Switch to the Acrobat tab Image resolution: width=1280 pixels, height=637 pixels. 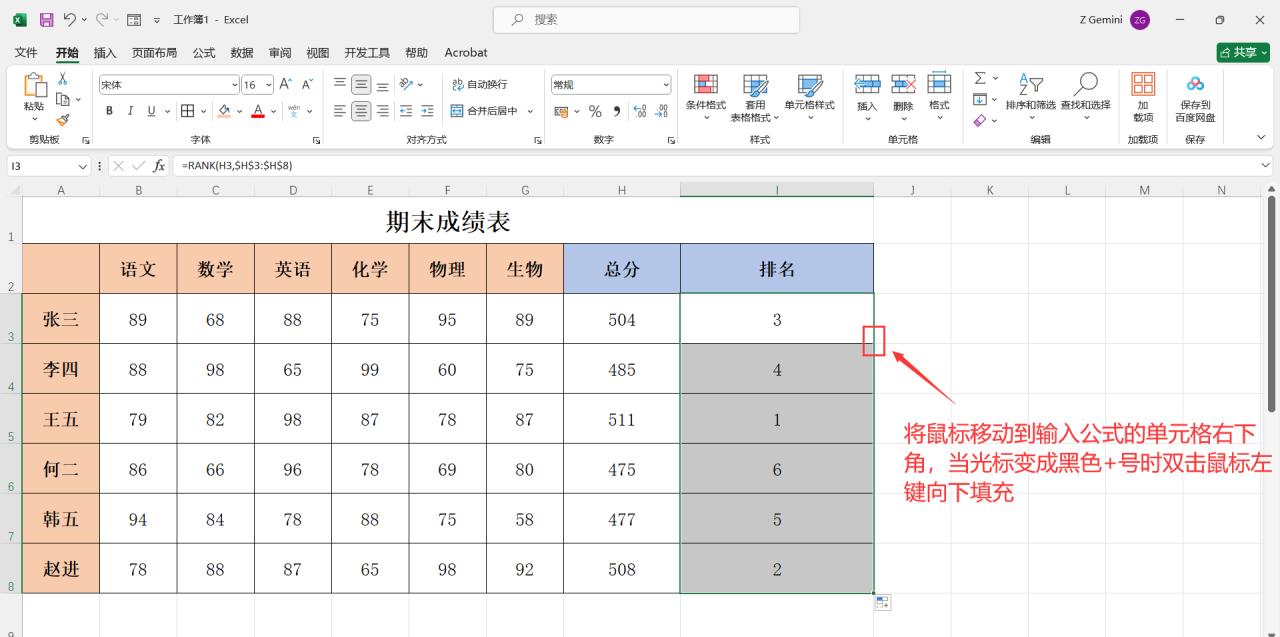[466, 52]
